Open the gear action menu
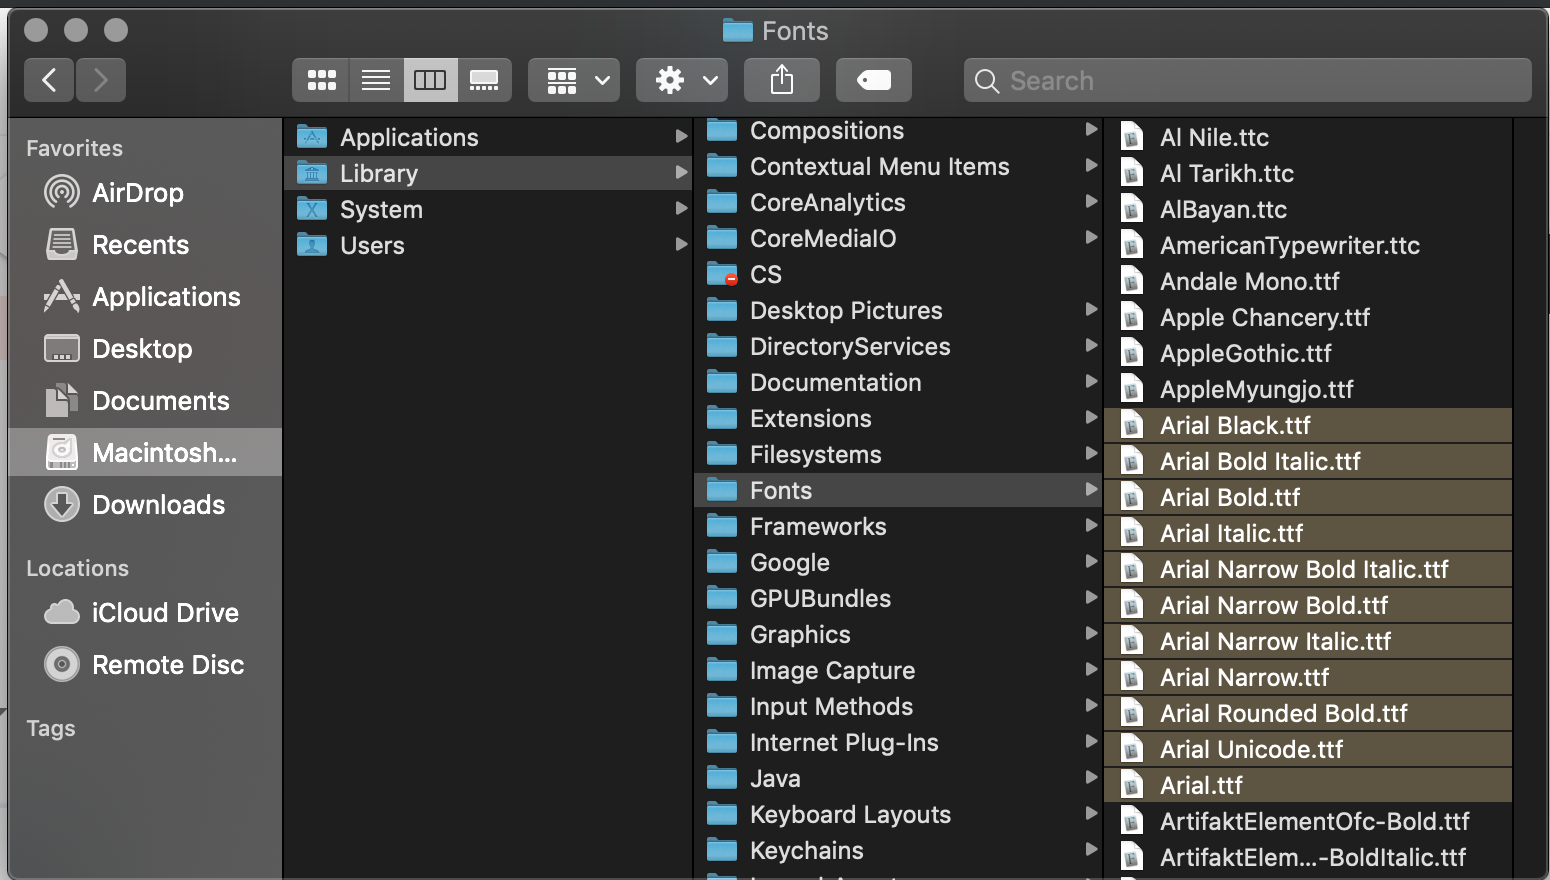Image resolution: width=1550 pixels, height=880 pixels. (x=682, y=80)
